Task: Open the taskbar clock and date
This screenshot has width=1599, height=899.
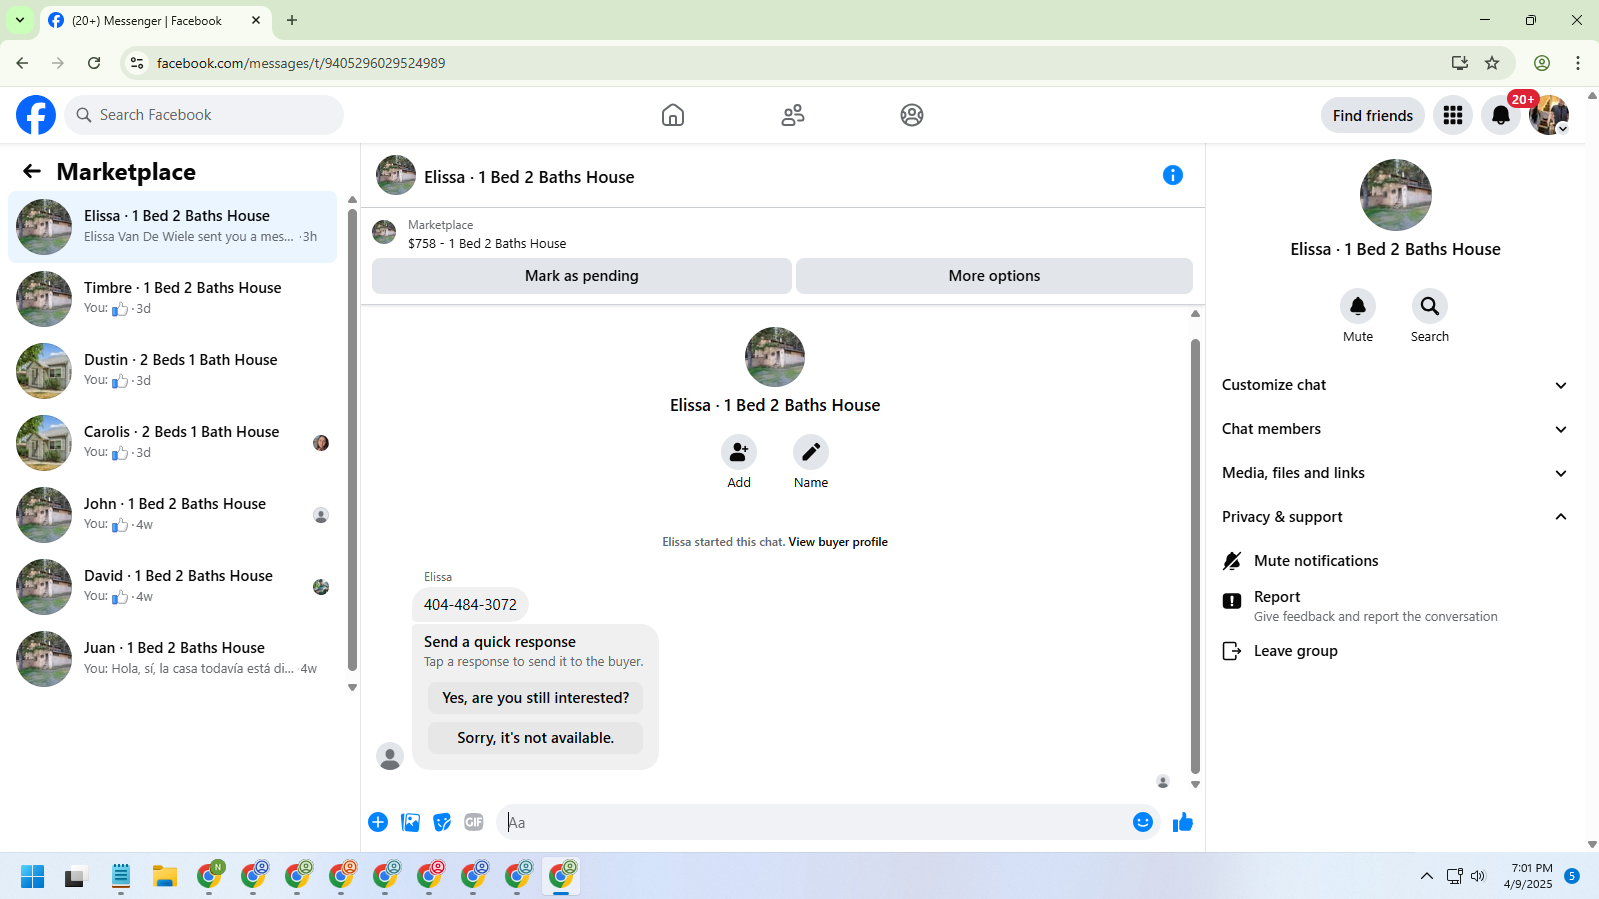Action: point(1529,876)
